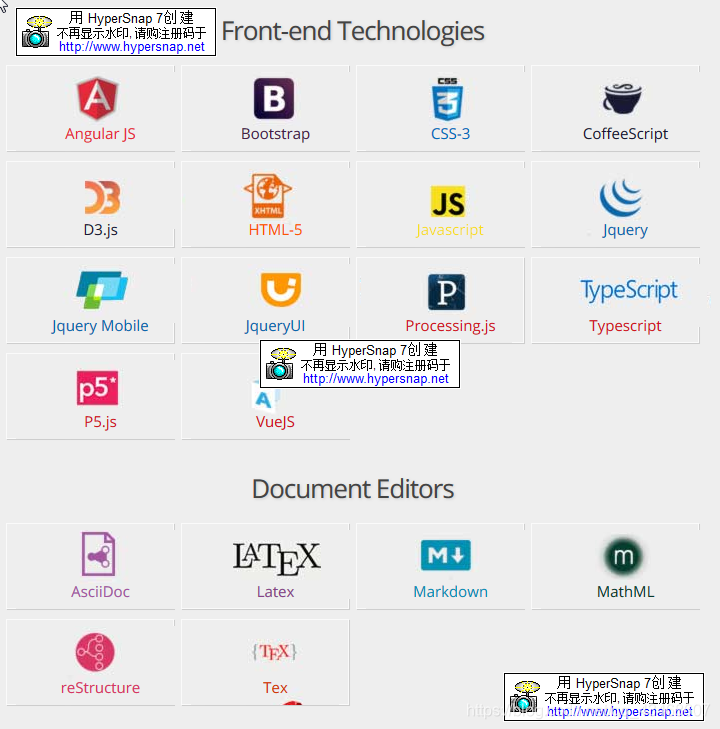This screenshot has width=720, height=729.
Task: Click the AsciiDoc label link
Action: tap(100, 592)
